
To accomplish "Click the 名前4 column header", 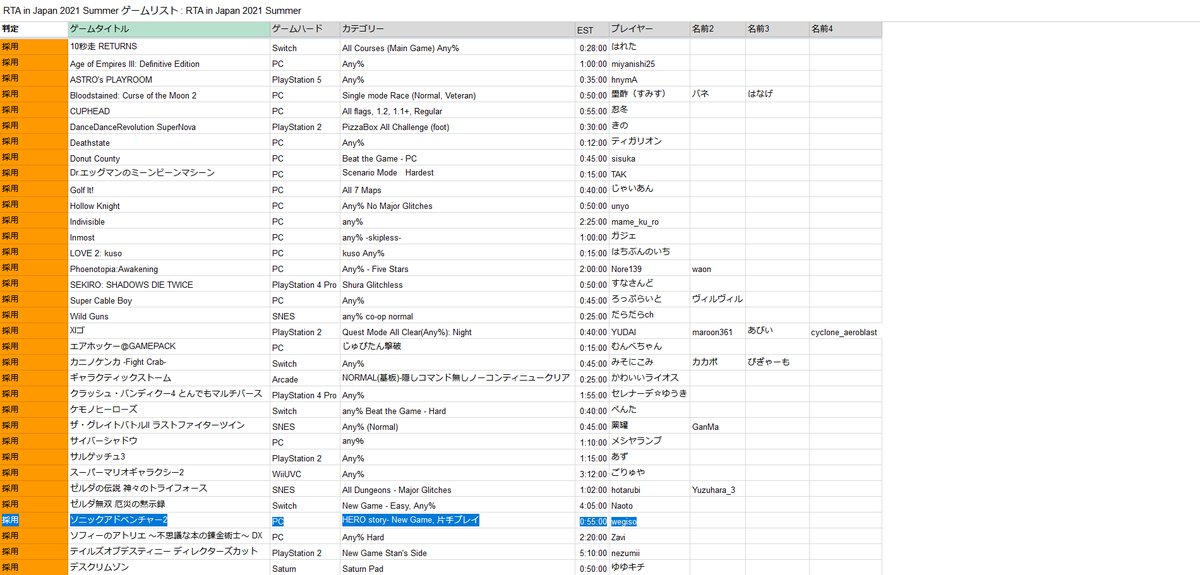I will pyautogui.click(x=845, y=30).
